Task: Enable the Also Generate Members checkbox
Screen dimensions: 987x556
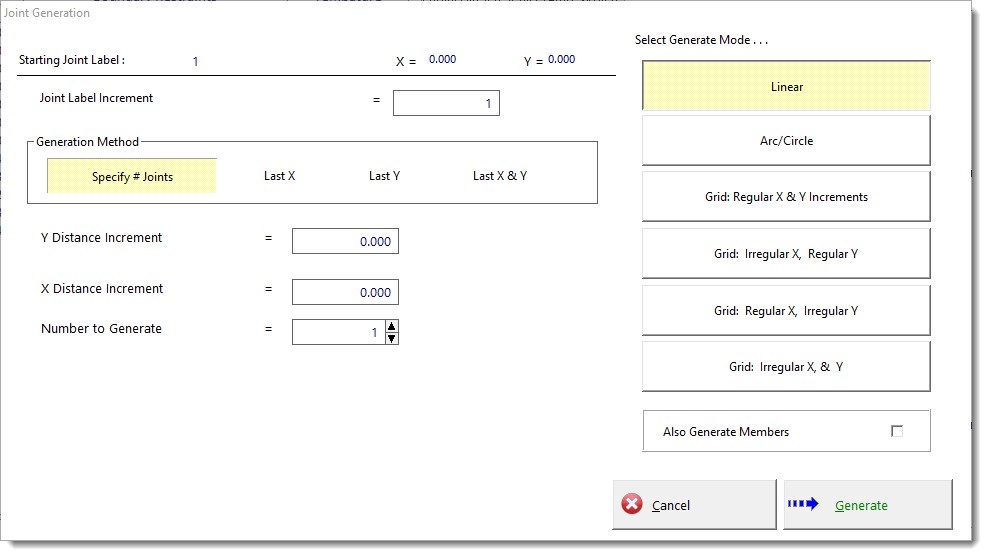Action: [896, 431]
